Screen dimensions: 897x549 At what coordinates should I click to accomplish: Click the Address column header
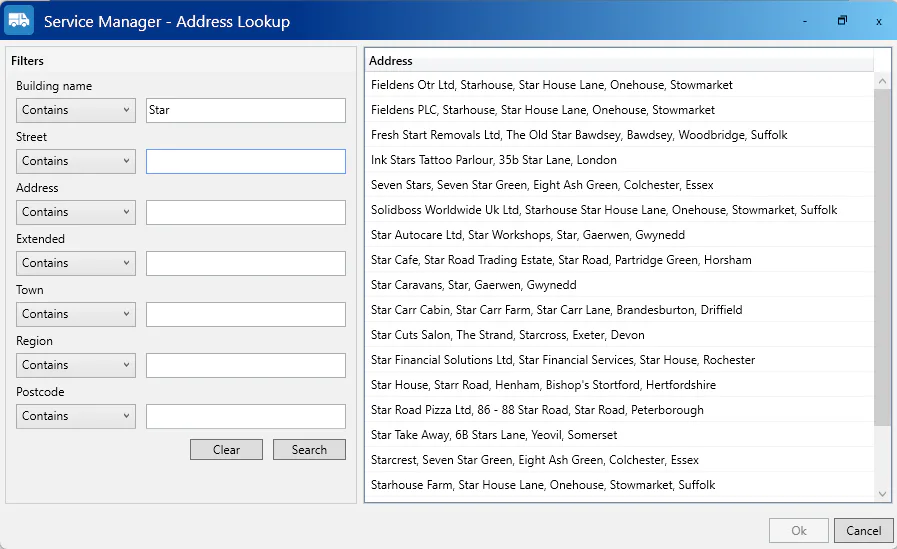(x=620, y=61)
